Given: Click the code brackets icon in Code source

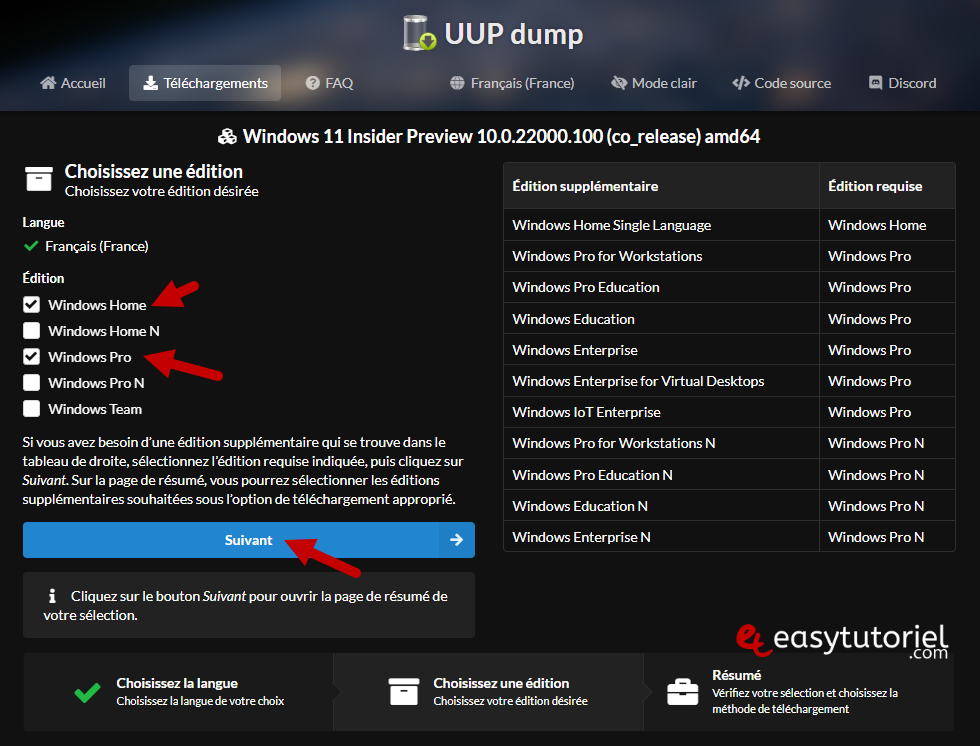Looking at the screenshot, I should click(x=741, y=83).
